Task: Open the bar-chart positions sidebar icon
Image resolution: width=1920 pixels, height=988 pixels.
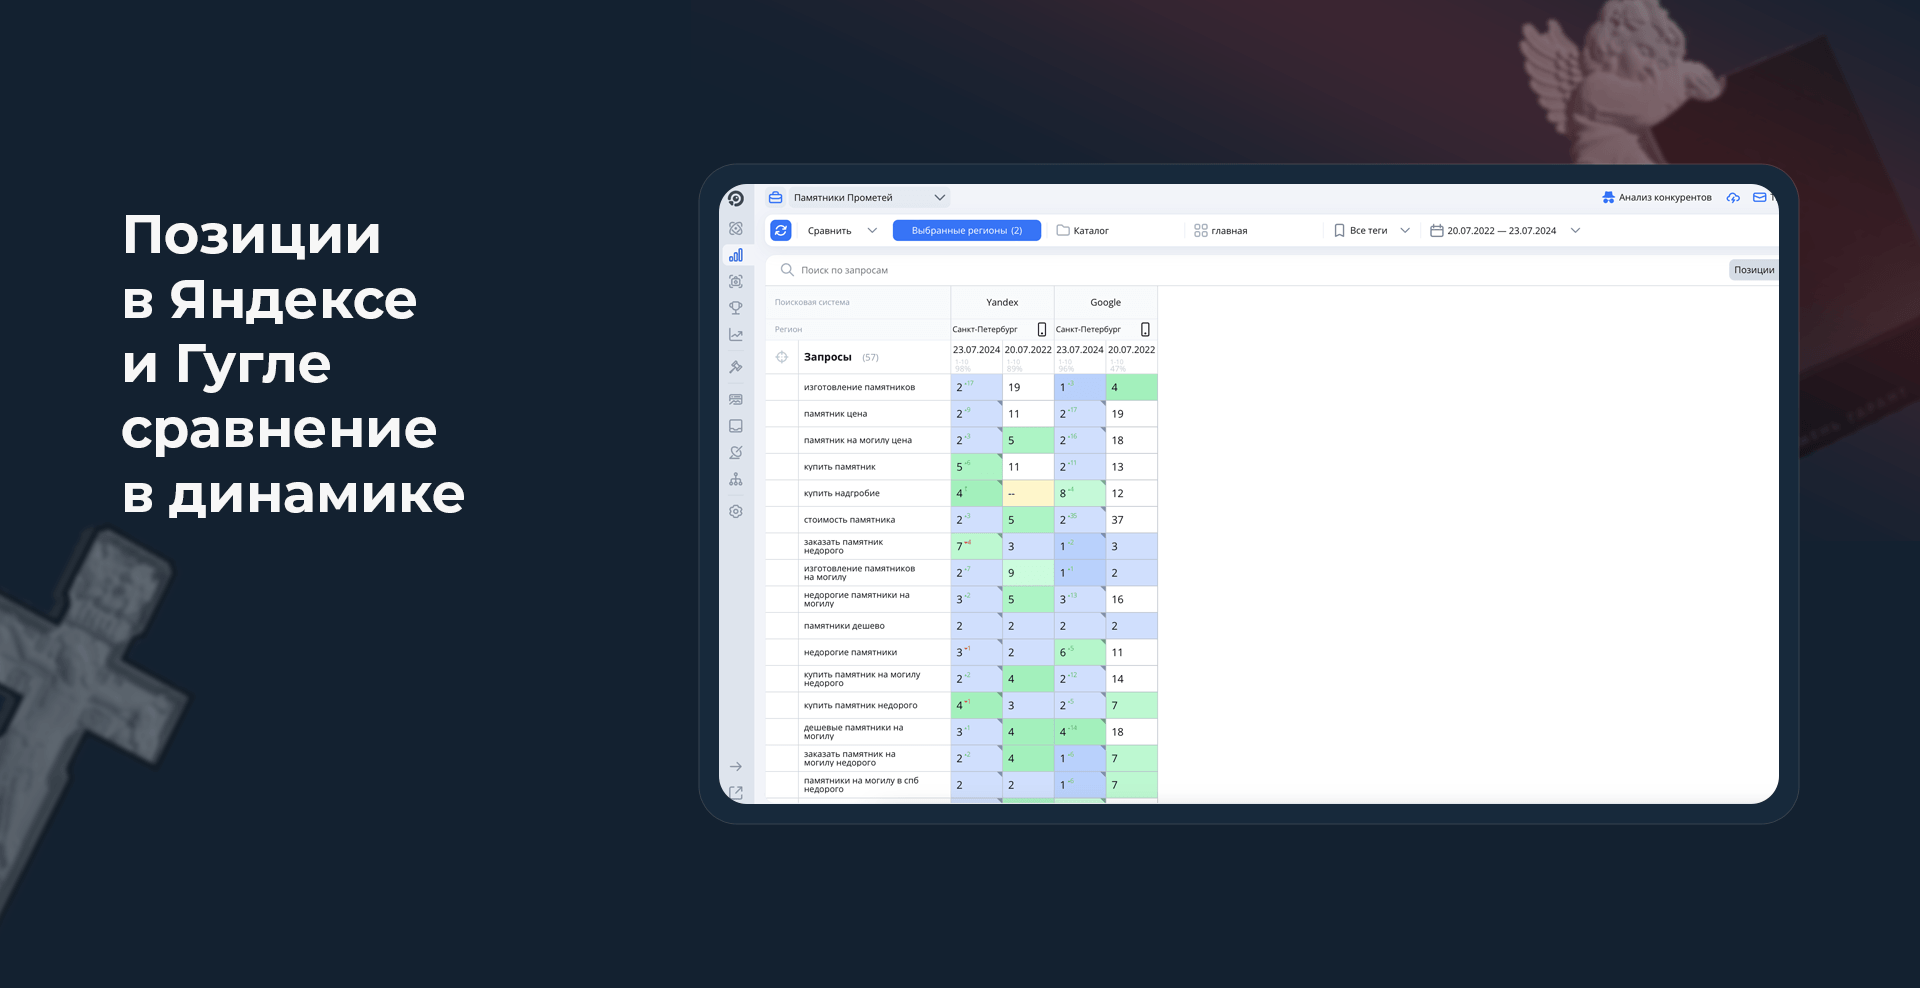Action: pos(736,255)
